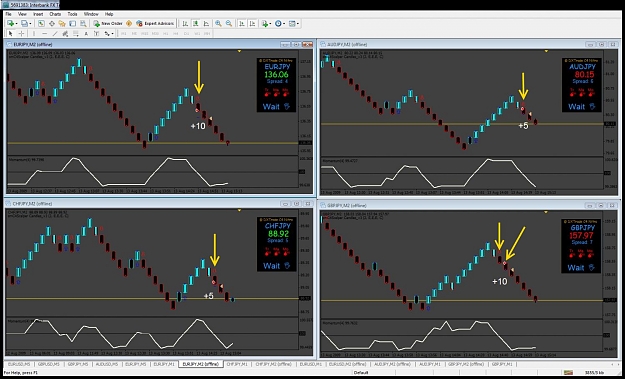Toggle chart auto scroll
625x379 pixels.
242,24
